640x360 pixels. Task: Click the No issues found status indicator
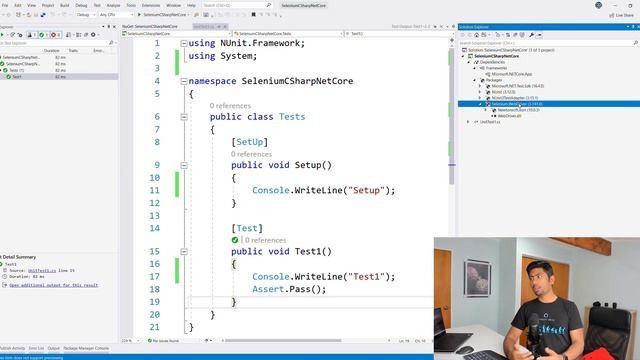163,340
